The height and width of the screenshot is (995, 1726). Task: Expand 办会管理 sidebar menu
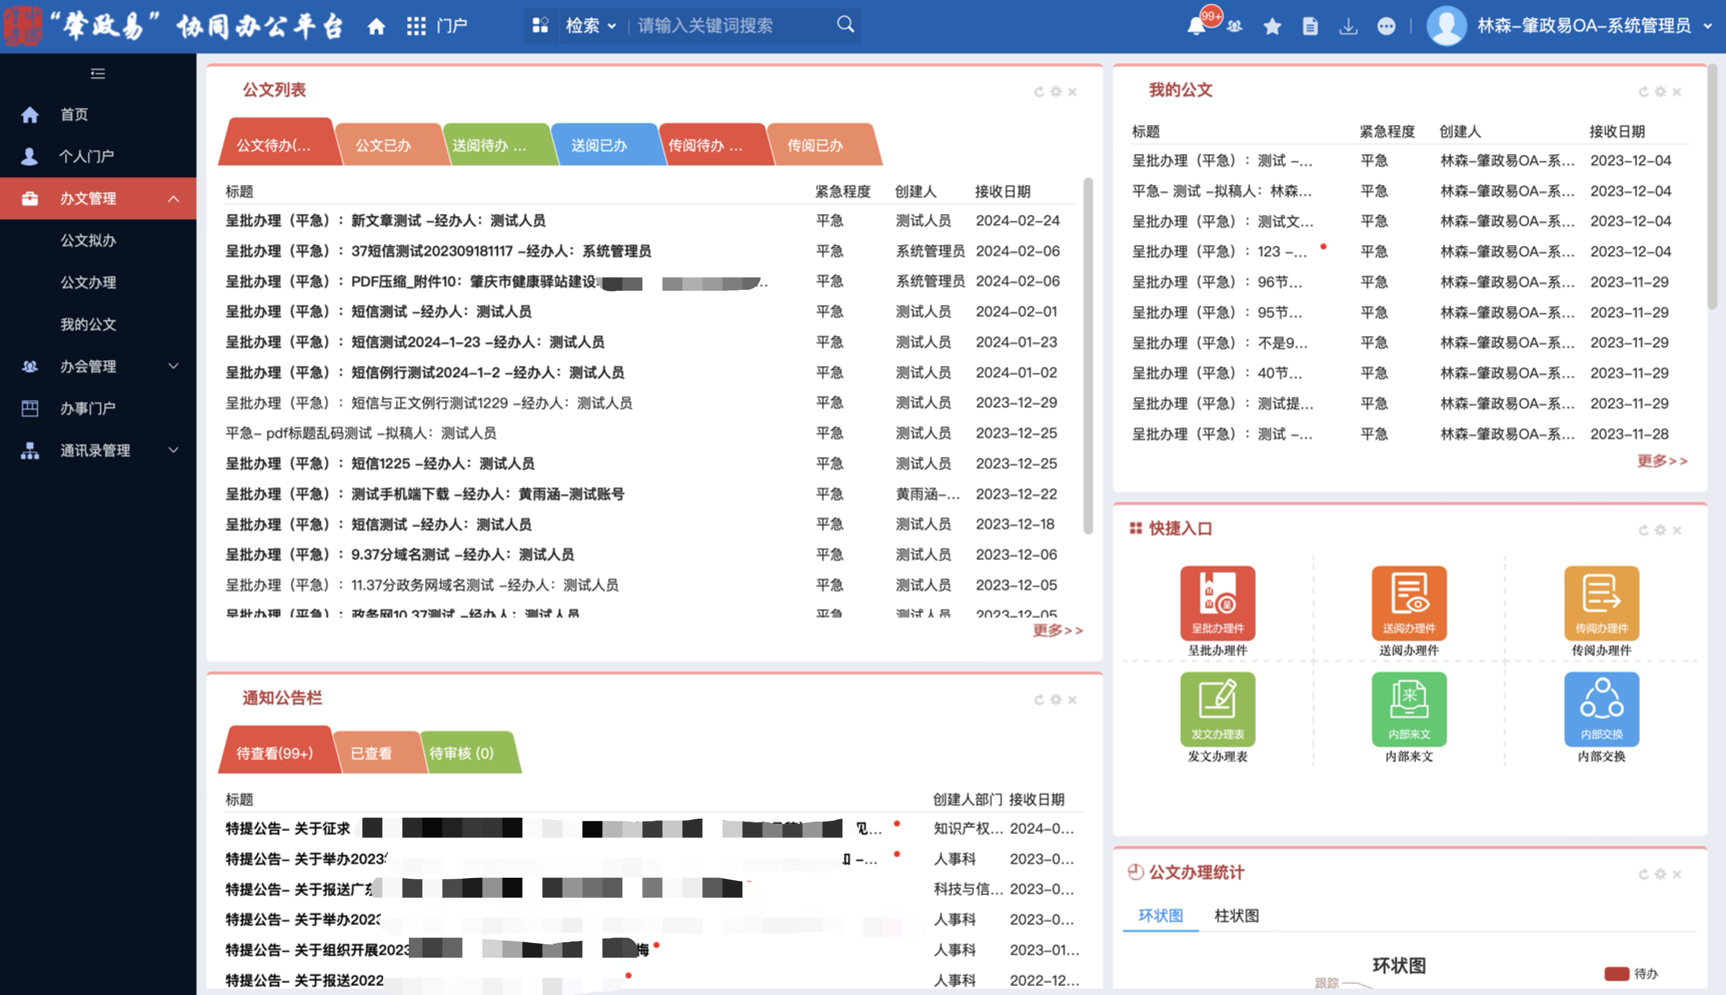(x=98, y=366)
